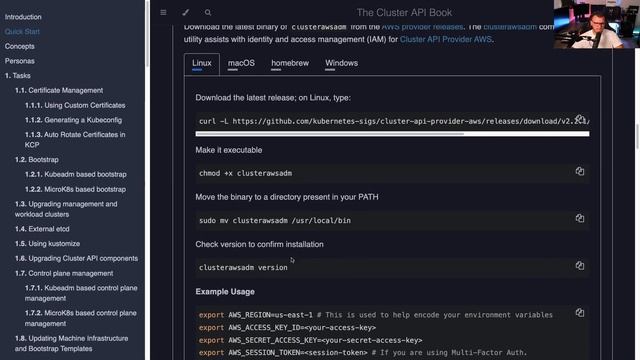The height and width of the screenshot is (360, 640).
Task: Open 1.3. Upgrading management and workload clusters
Action: pos(66,209)
